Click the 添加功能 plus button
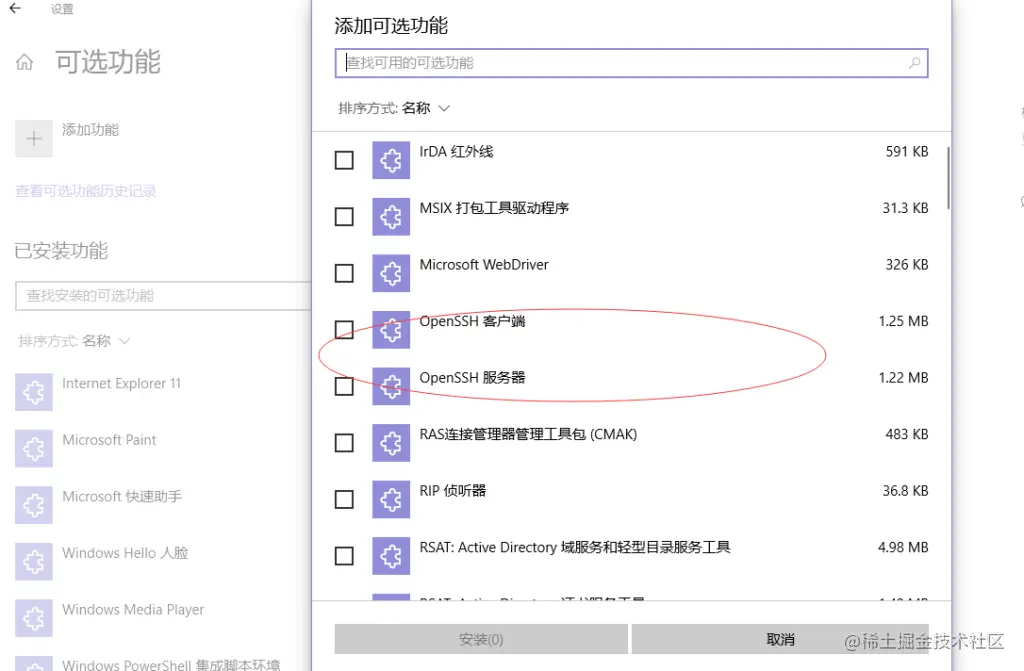Viewport: 1024px width, 671px height. tap(33, 138)
